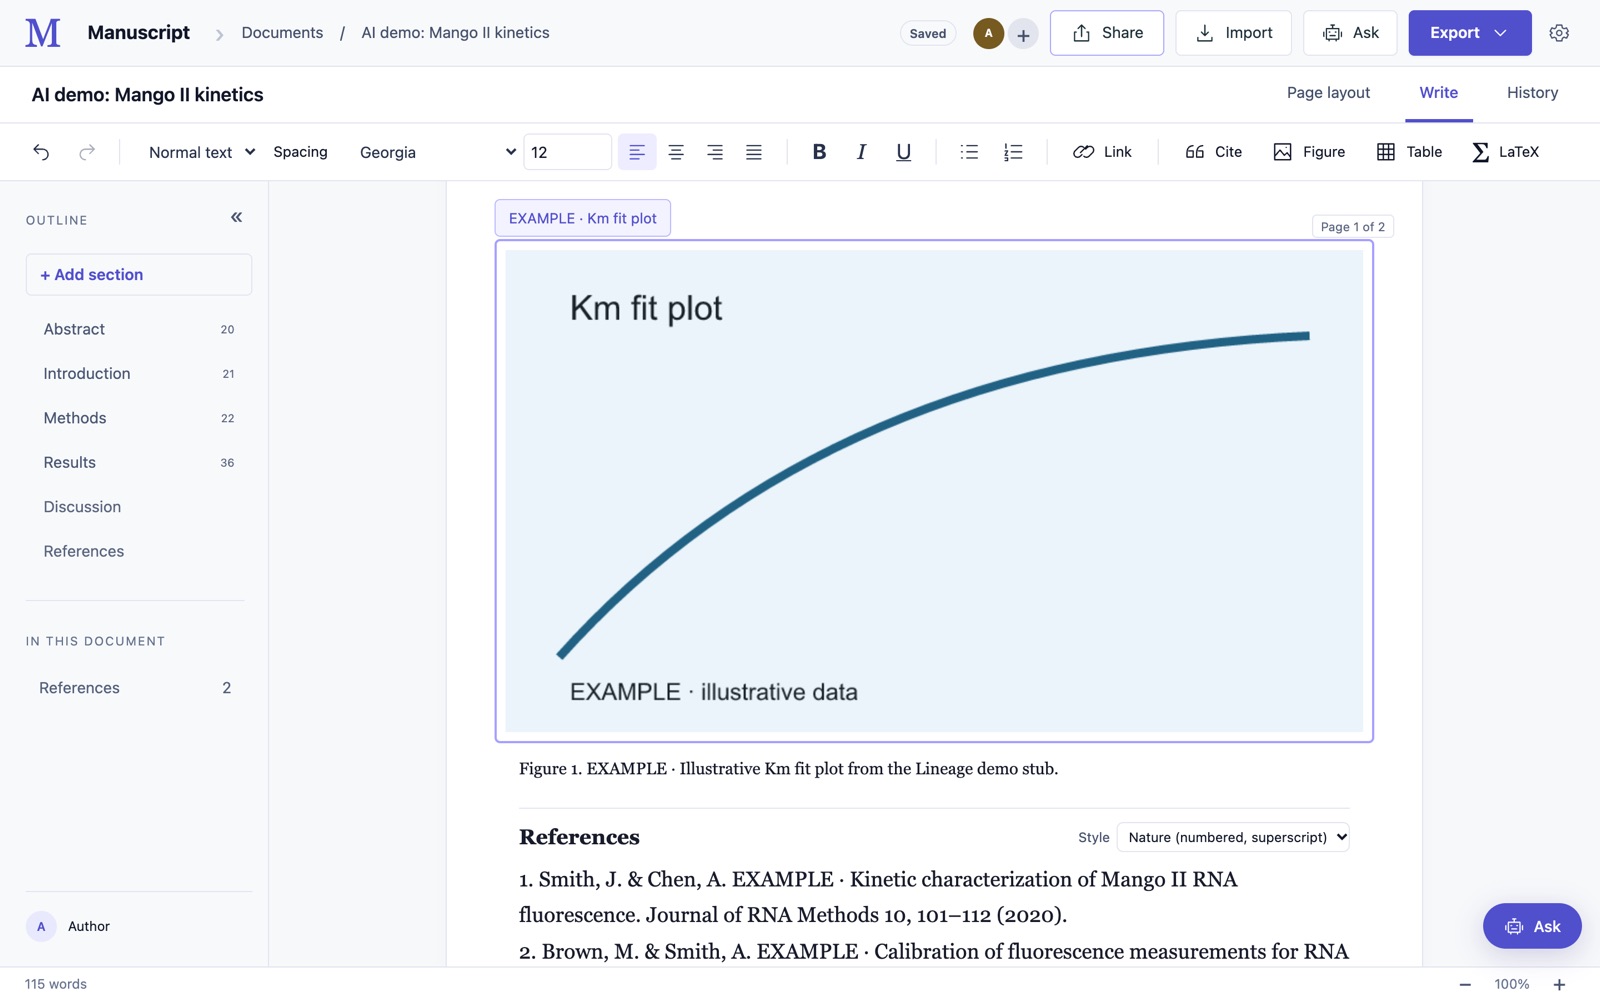The image size is (1600, 1000).
Task: Open document settings gear
Action: [1559, 33]
